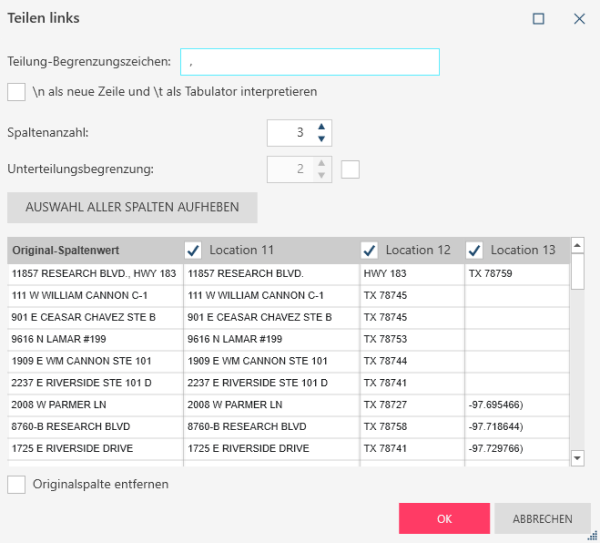Confirm with the OK button
Image resolution: width=600 pixels, height=543 pixels.
click(x=445, y=519)
